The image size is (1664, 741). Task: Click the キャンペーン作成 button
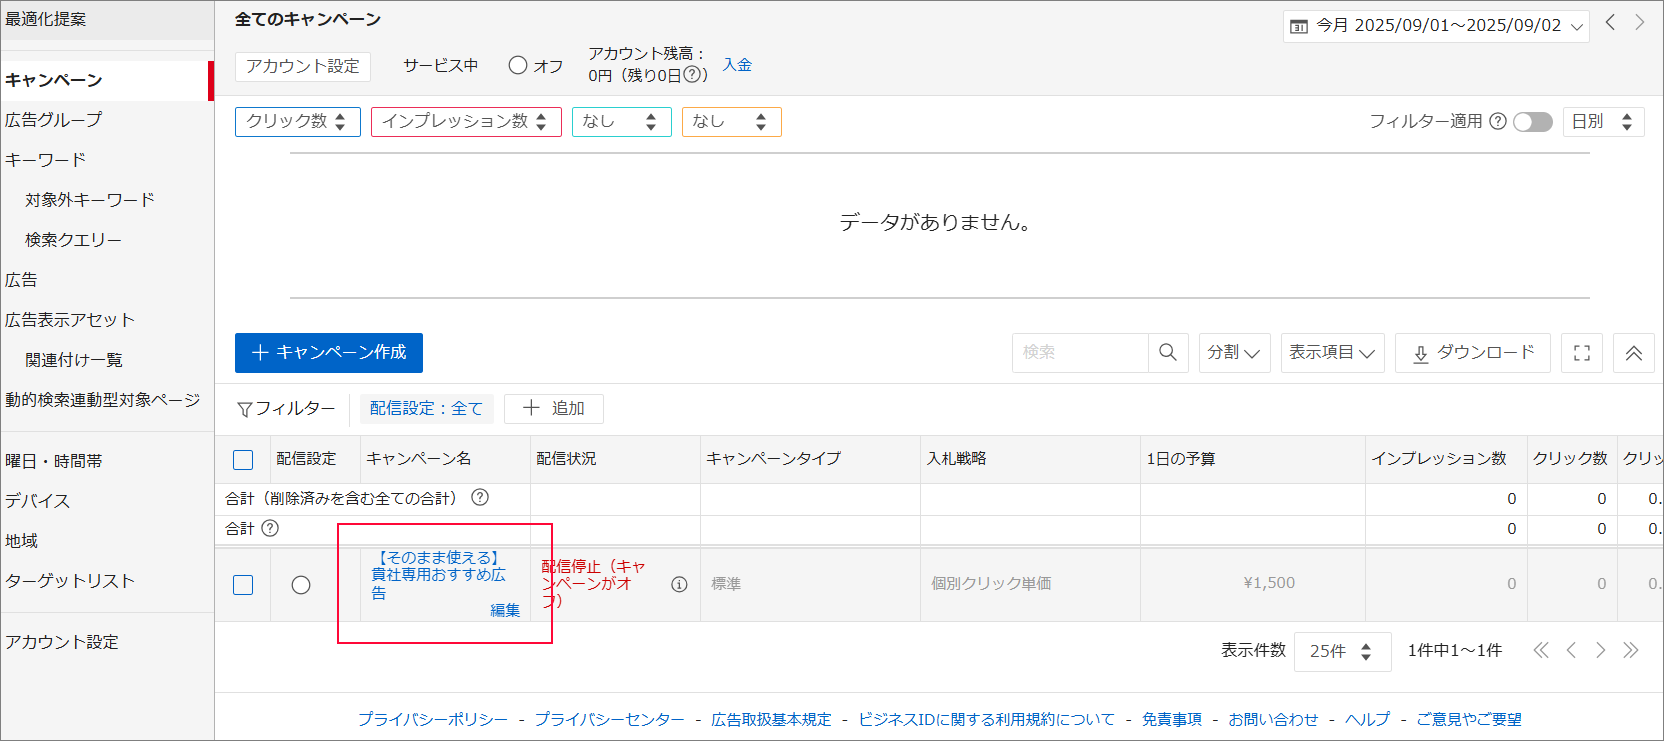pyautogui.click(x=329, y=352)
